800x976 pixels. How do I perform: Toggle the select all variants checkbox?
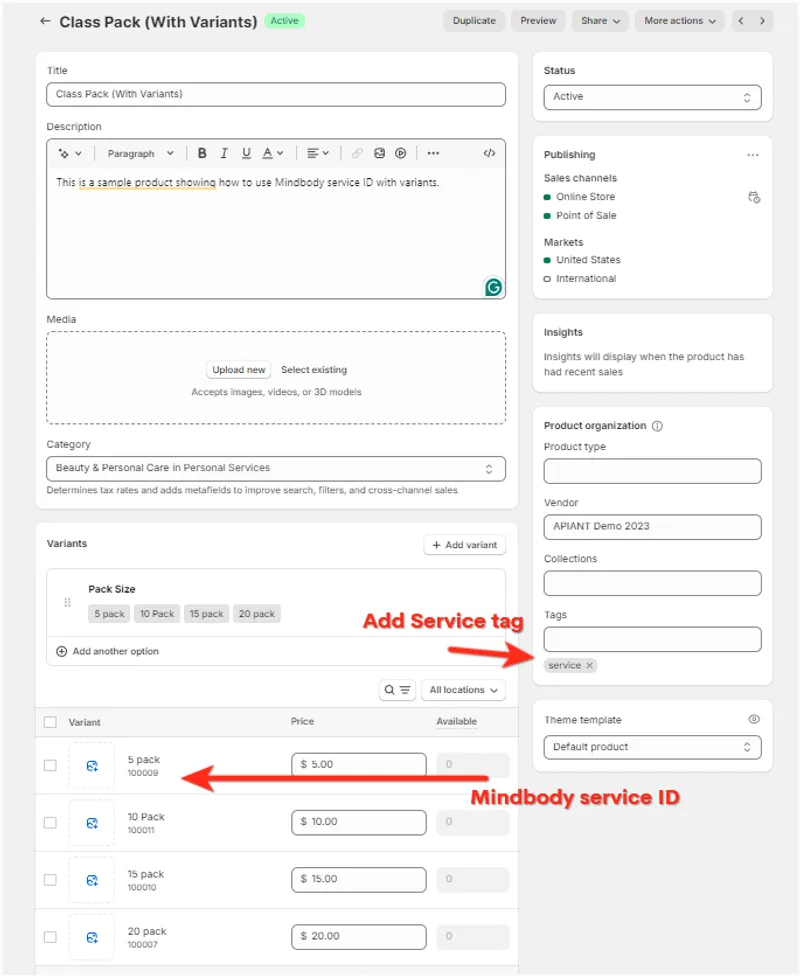50,722
